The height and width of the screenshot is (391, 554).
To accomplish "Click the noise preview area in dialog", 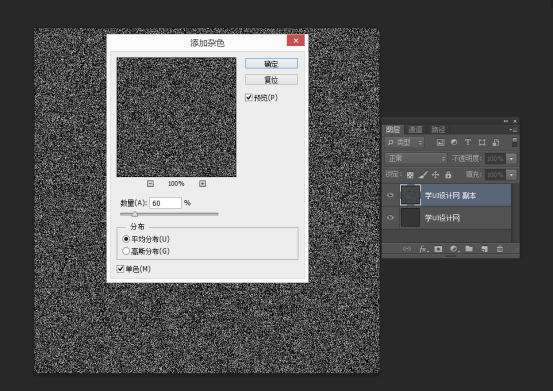I will tap(176, 117).
